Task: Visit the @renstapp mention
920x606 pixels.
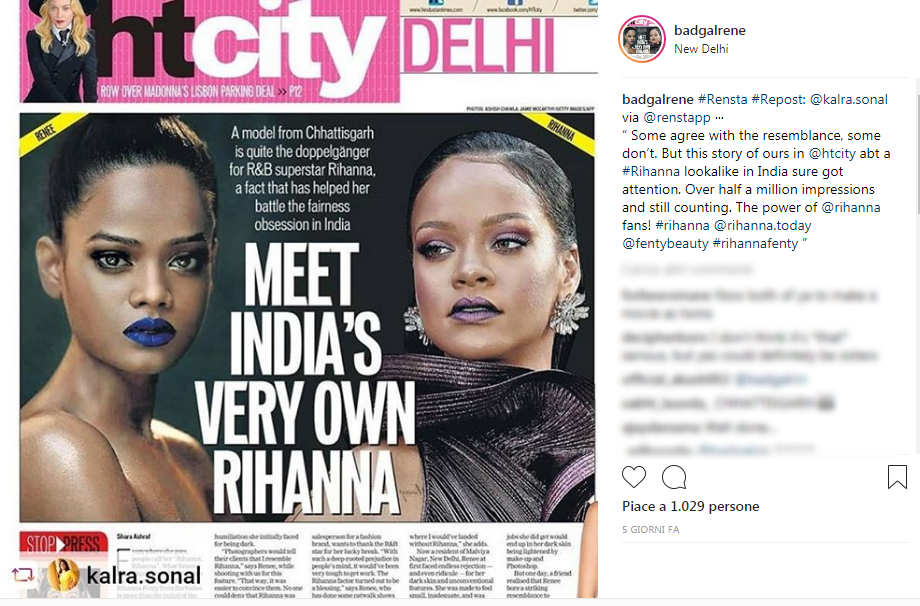Action: point(677,117)
